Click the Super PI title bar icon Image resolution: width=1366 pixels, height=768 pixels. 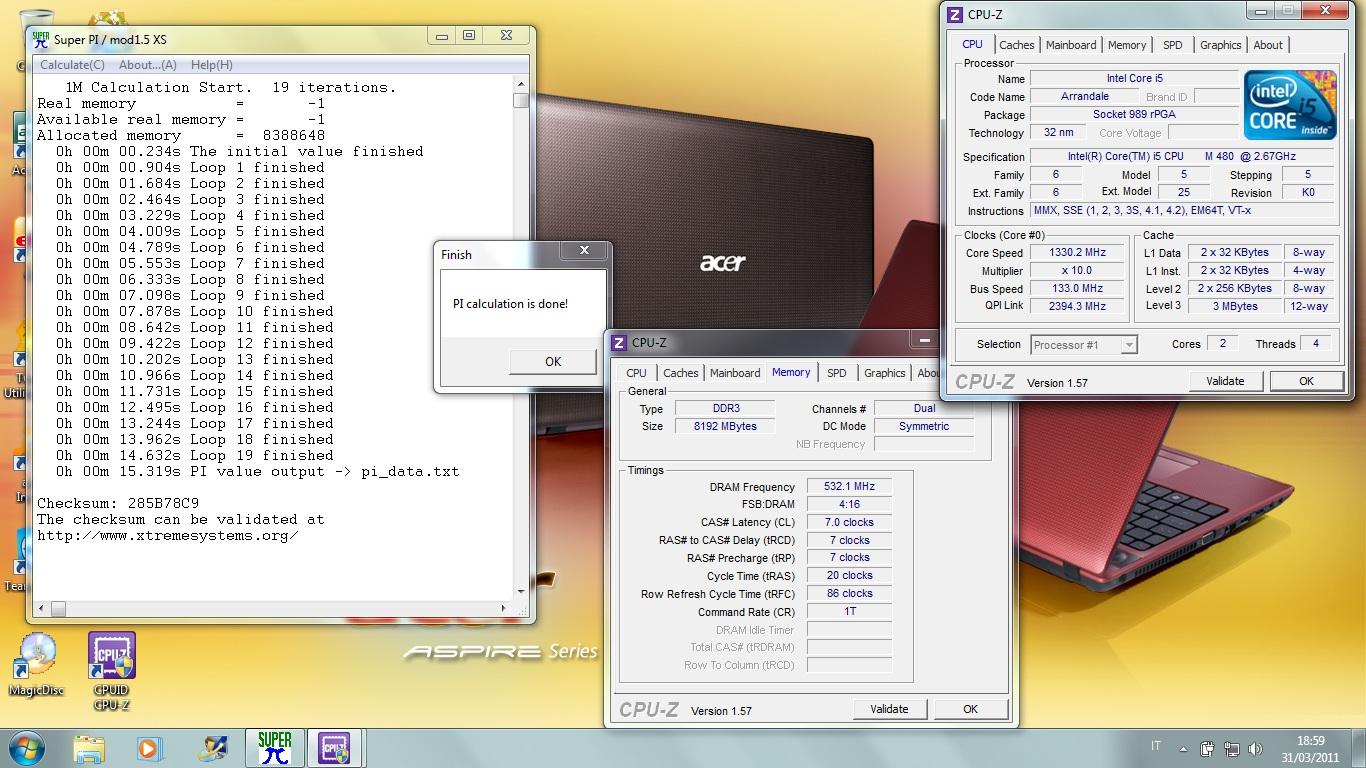tap(41, 39)
